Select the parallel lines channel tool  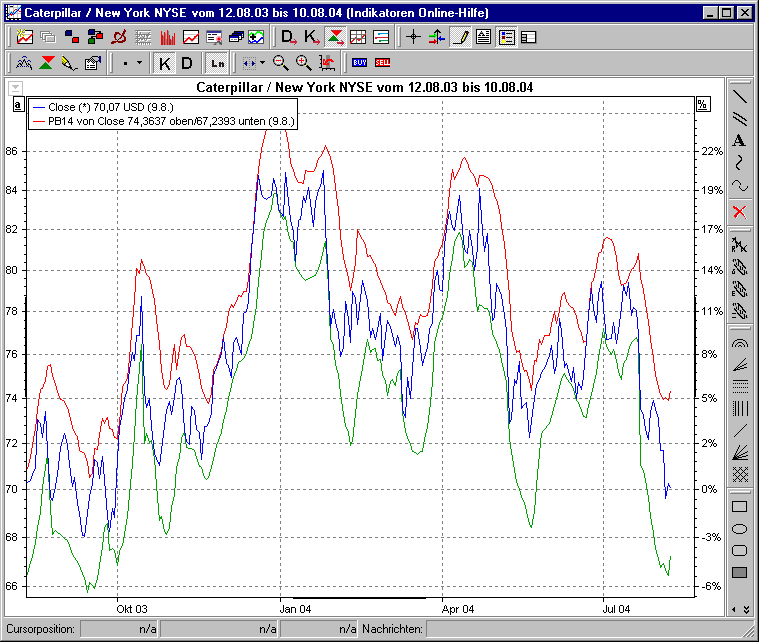coord(740,119)
